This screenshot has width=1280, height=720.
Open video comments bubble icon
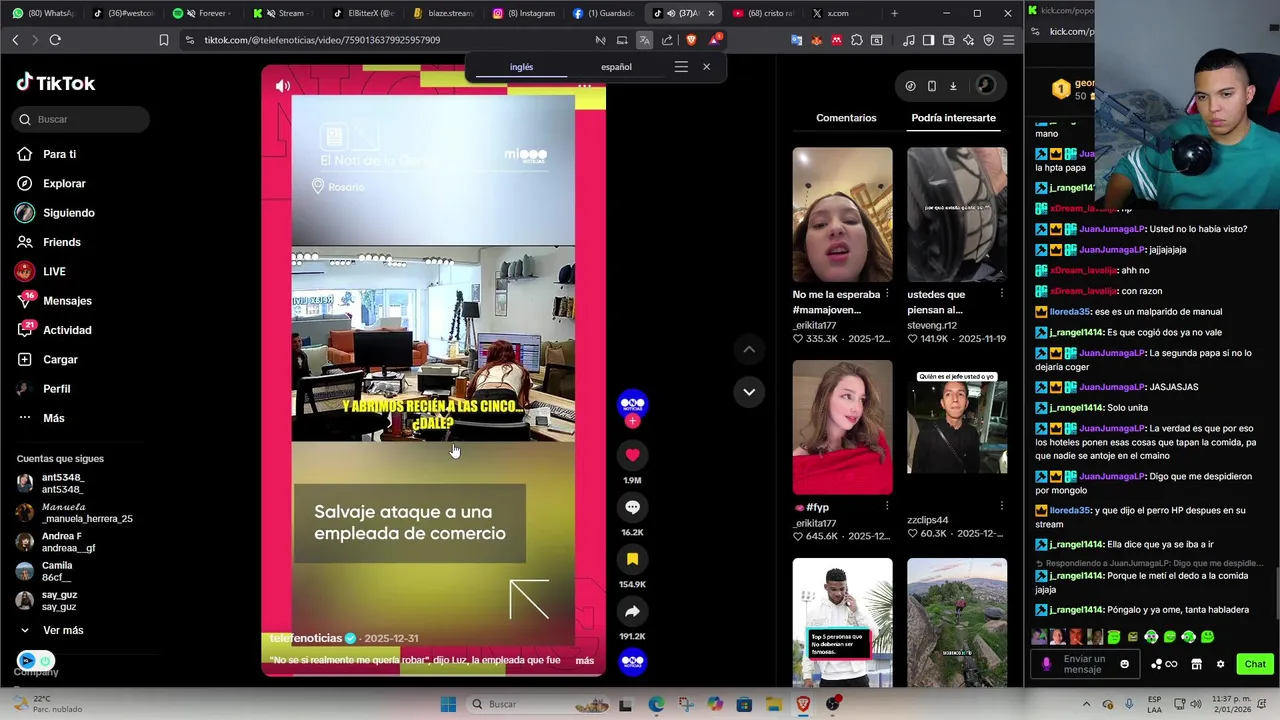click(632, 507)
